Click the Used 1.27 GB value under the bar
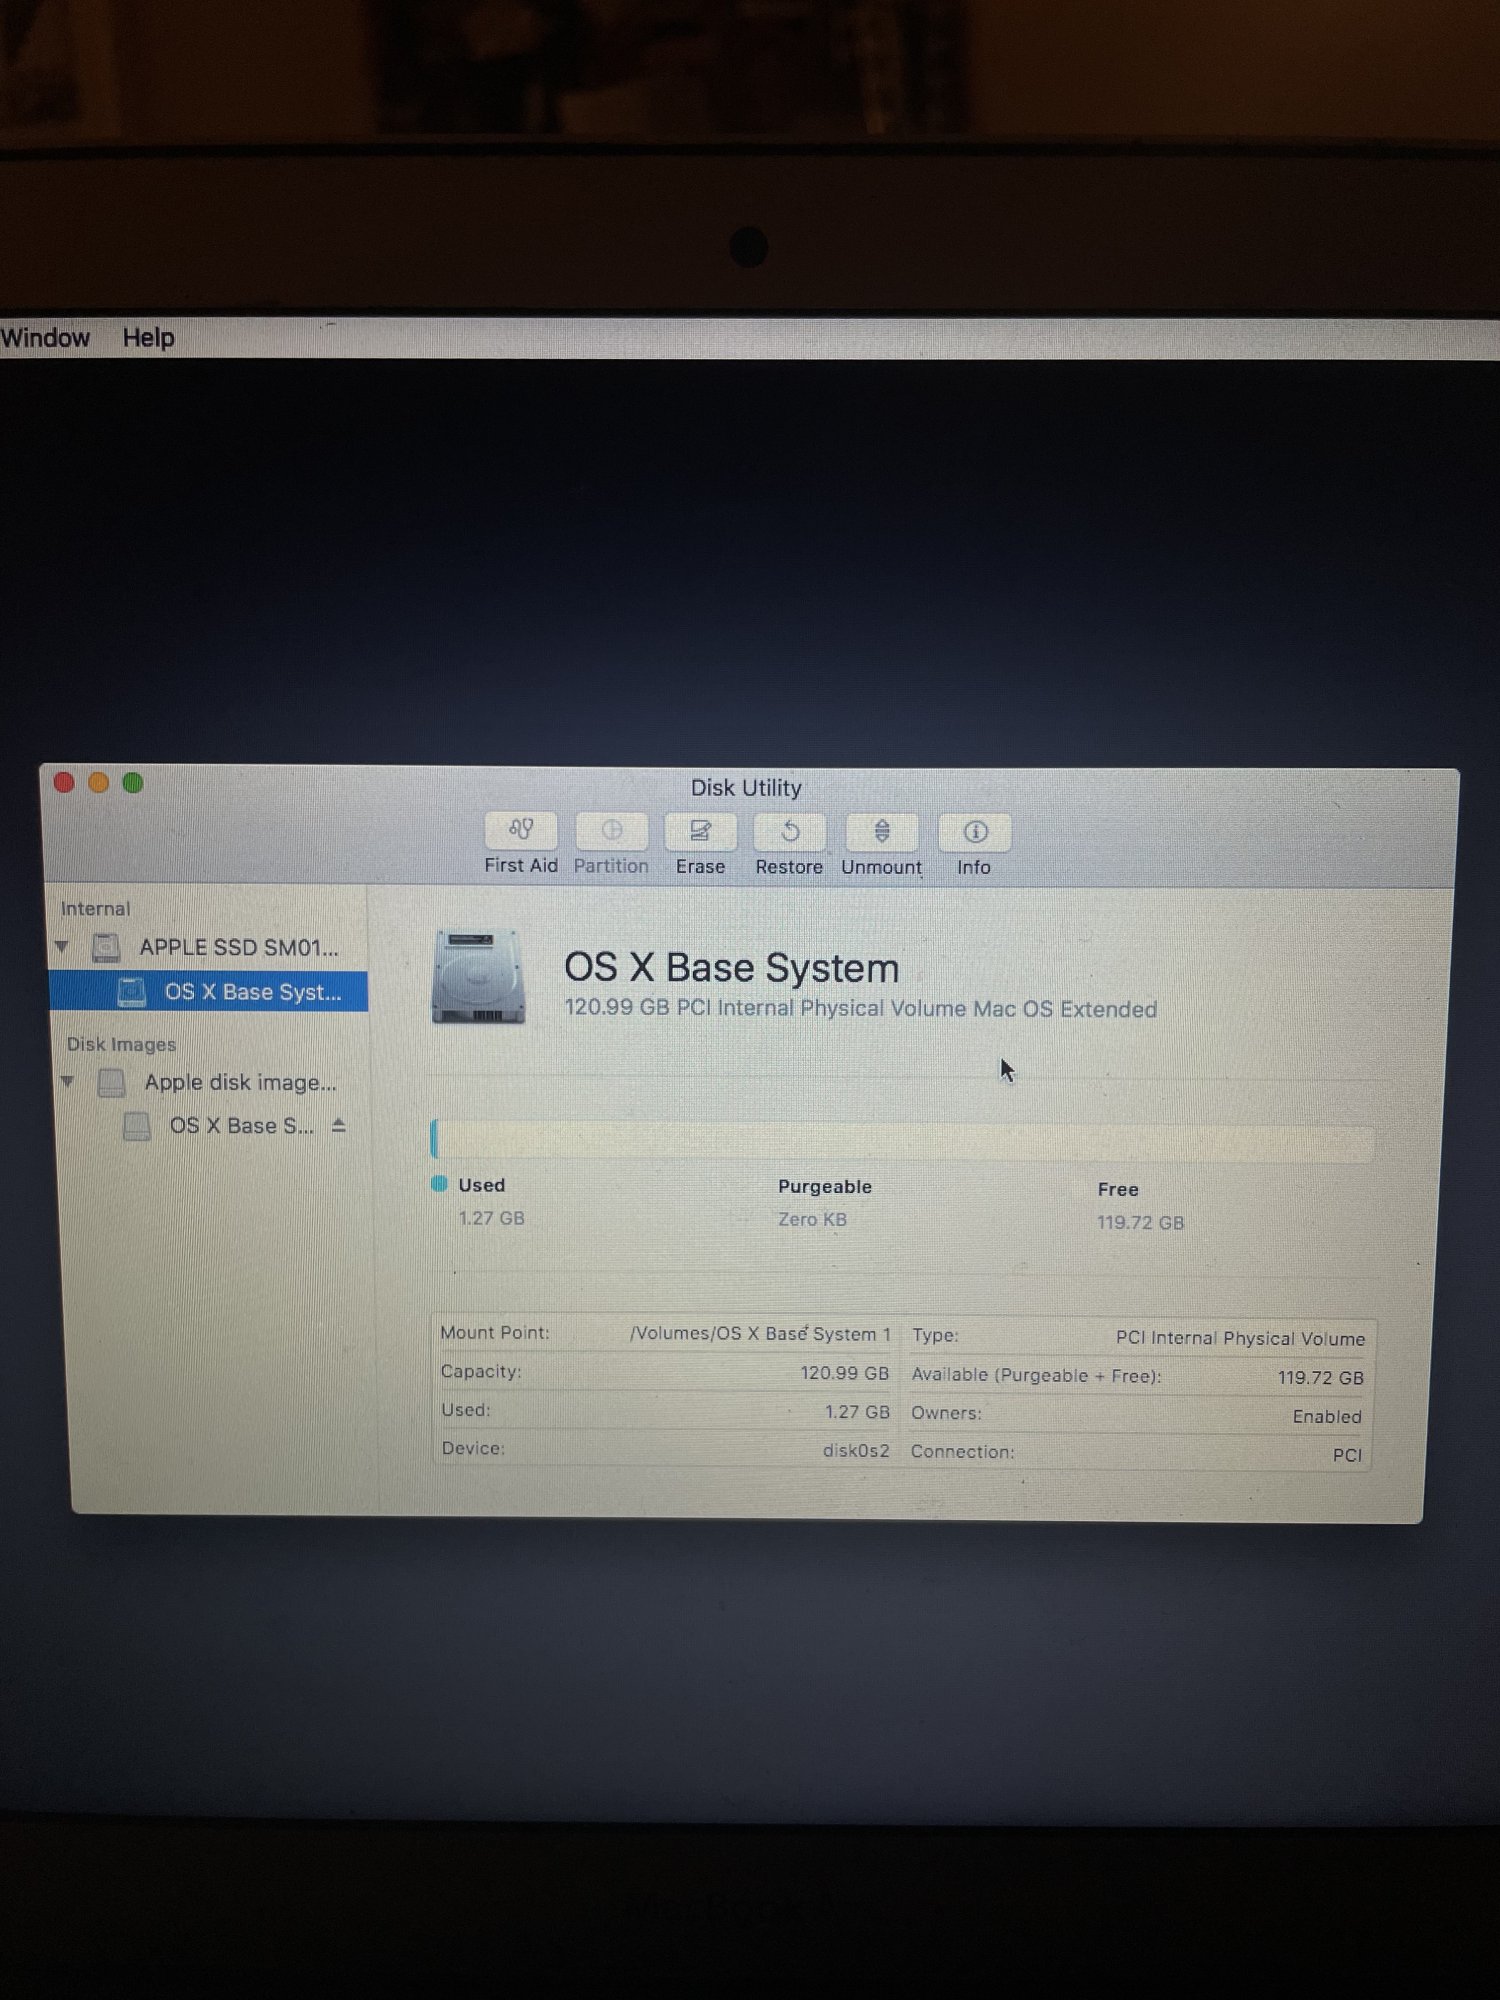Viewport: 1500px width, 2000px height. coord(491,1218)
